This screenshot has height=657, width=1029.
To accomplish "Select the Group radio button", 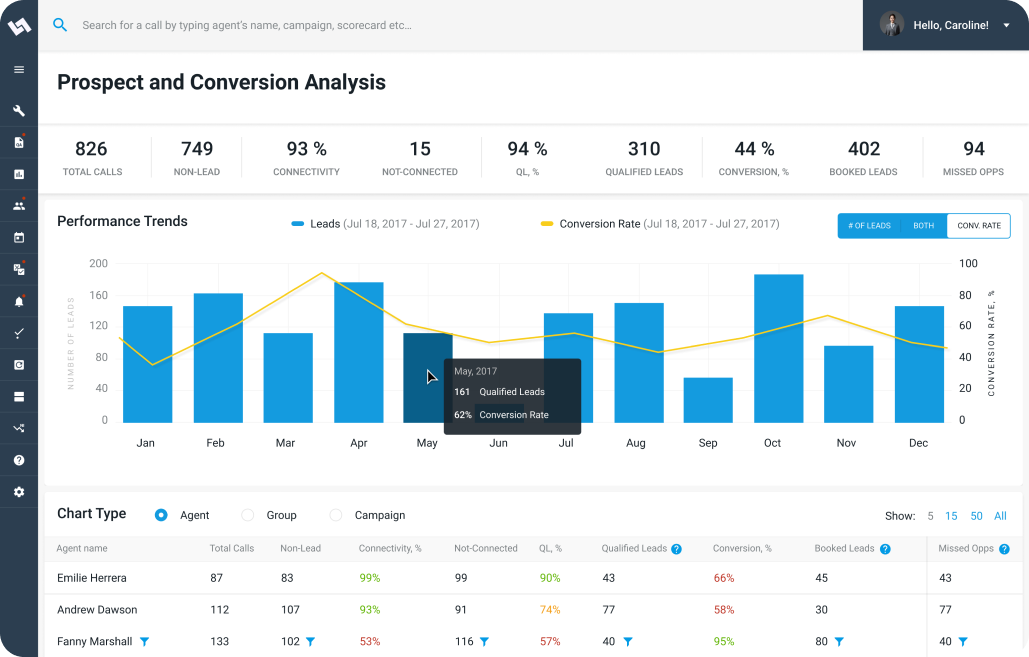I will [x=247, y=515].
